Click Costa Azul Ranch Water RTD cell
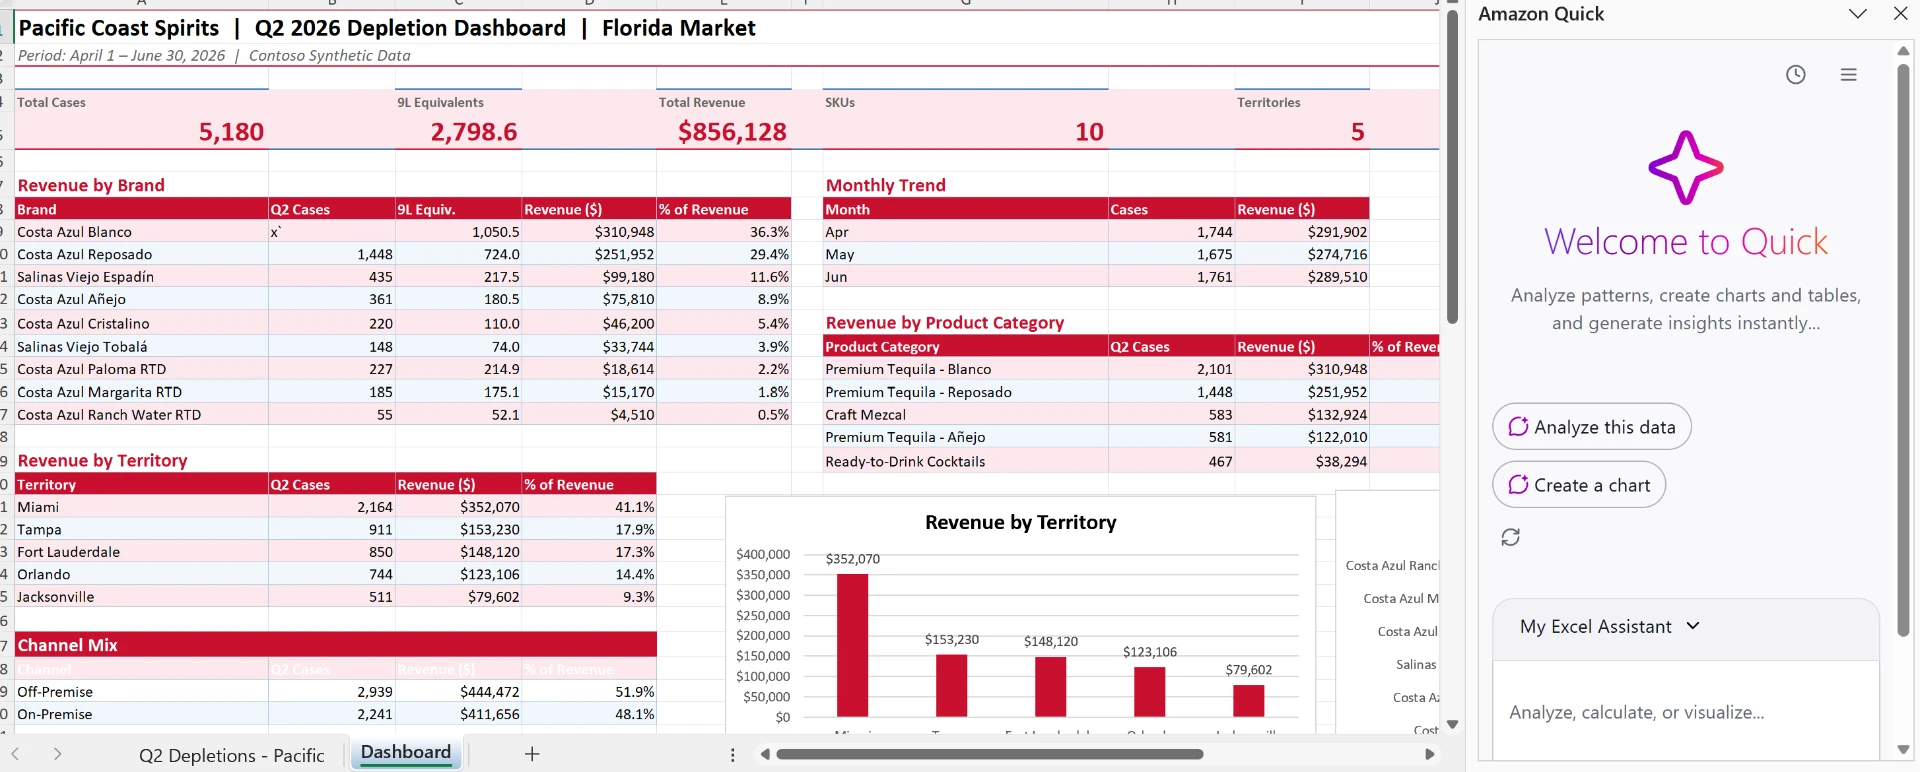This screenshot has width=1920, height=772. point(142,415)
